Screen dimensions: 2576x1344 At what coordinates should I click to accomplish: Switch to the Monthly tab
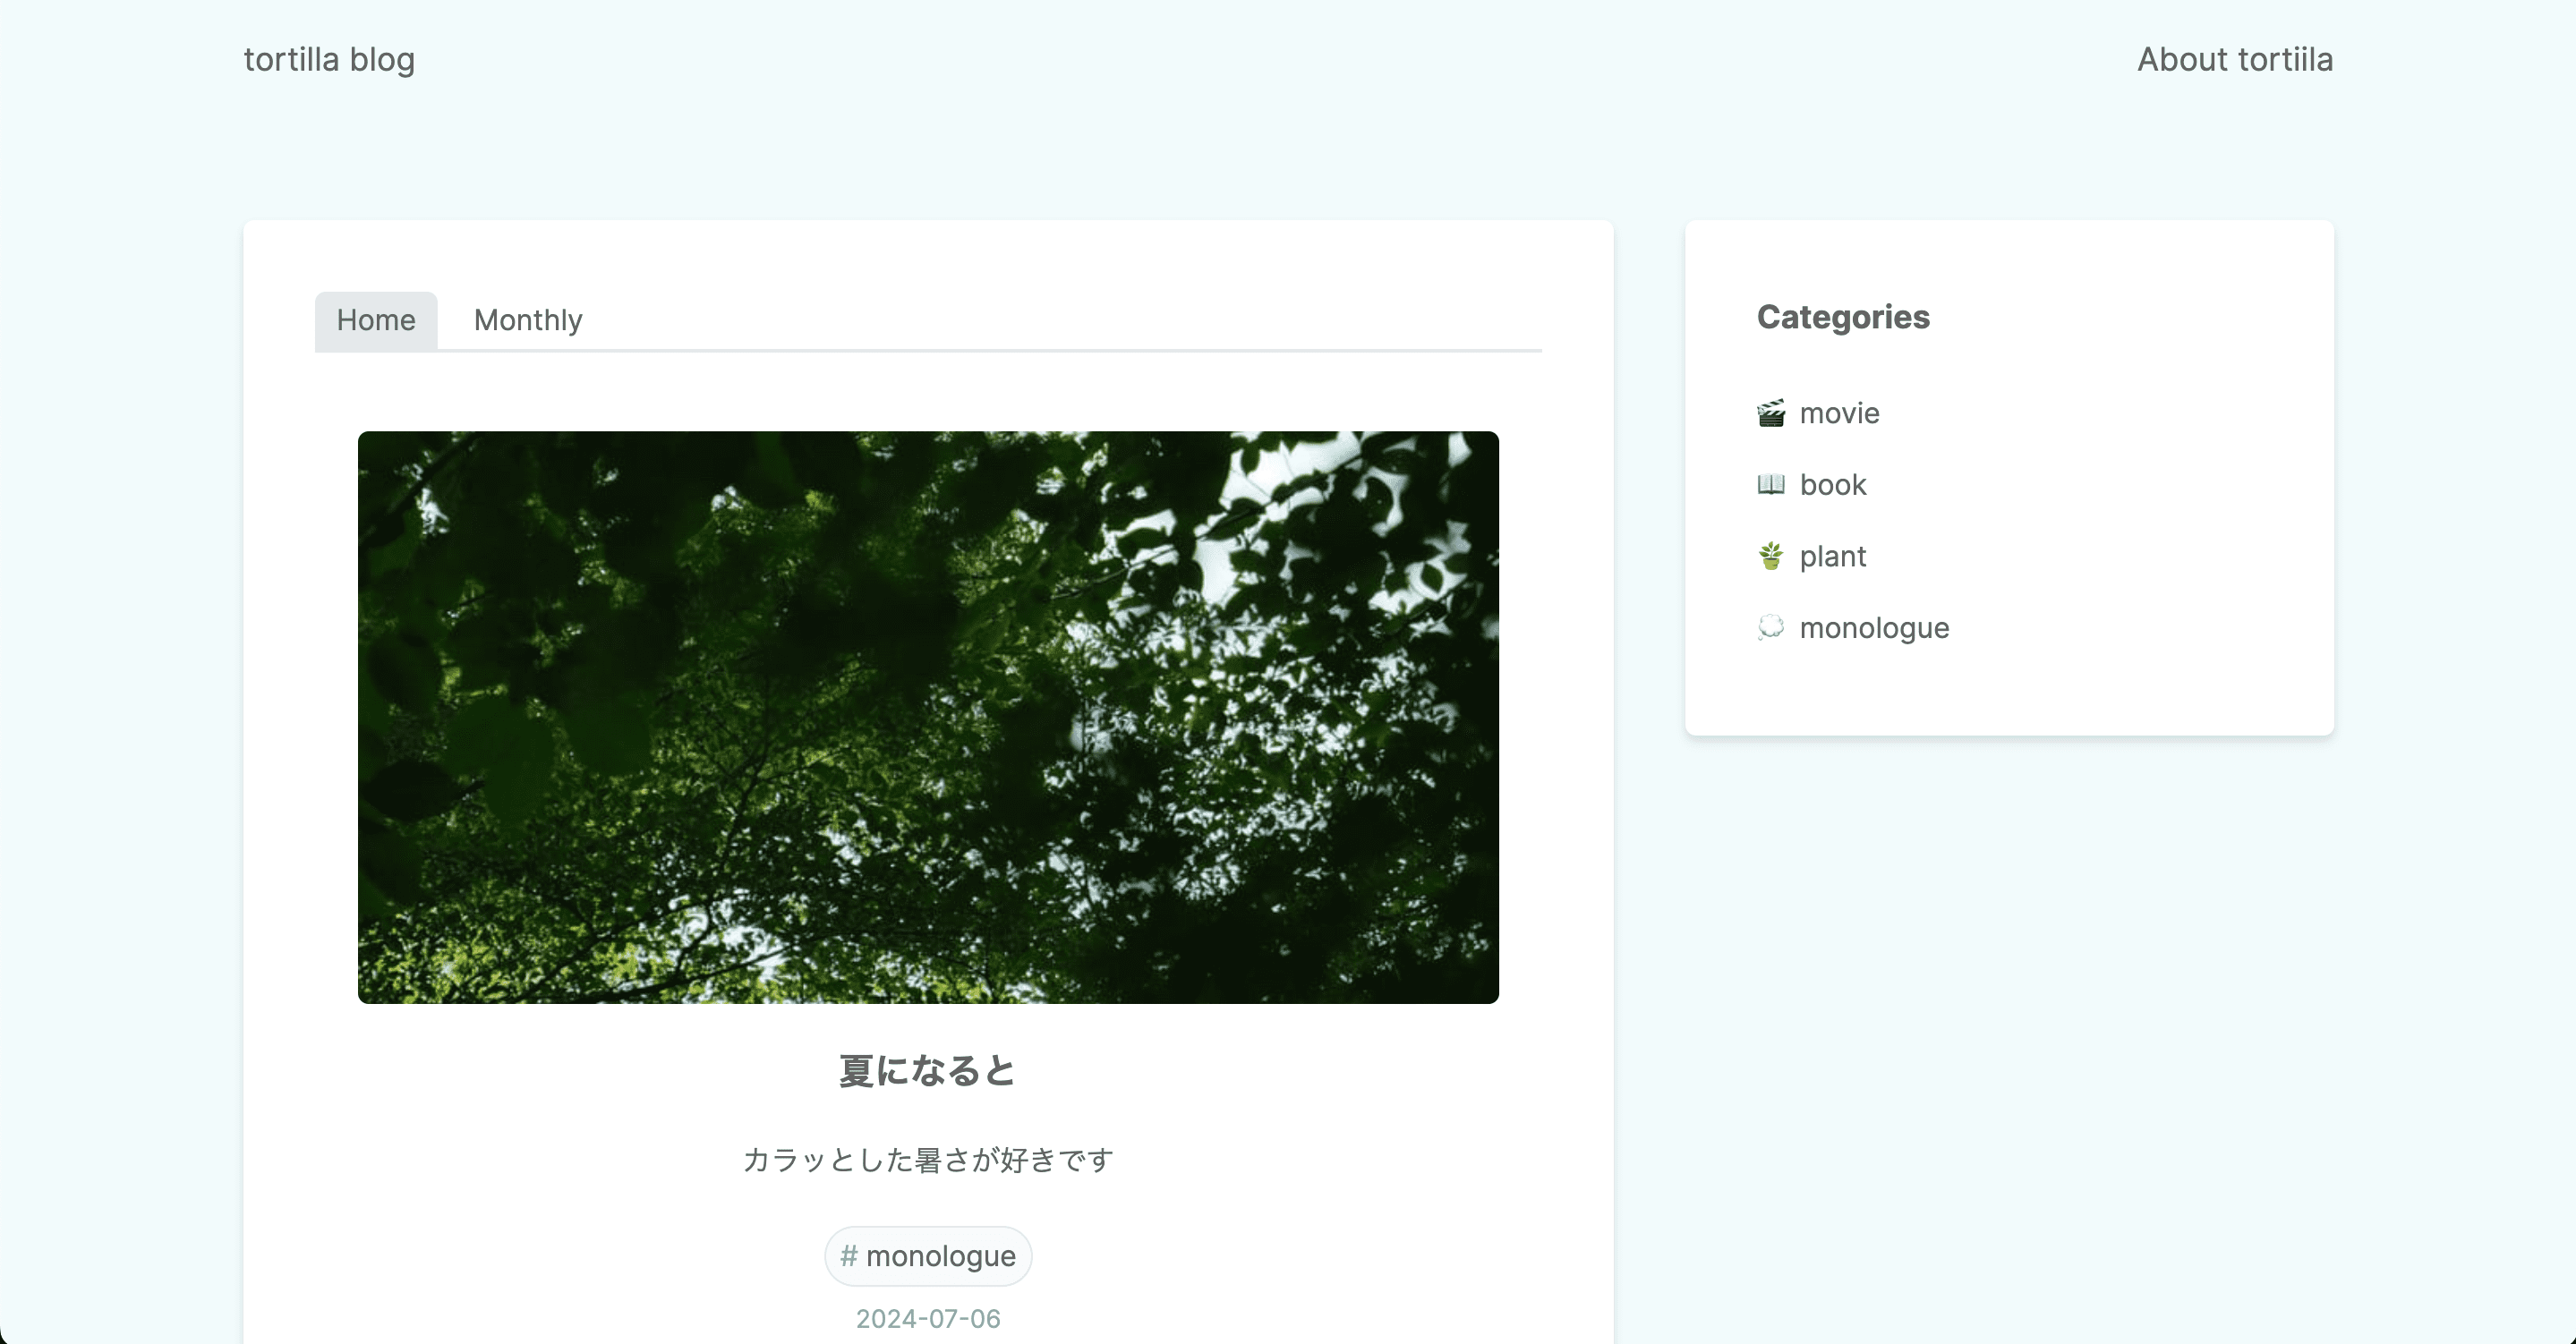click(x=527, y=320)
